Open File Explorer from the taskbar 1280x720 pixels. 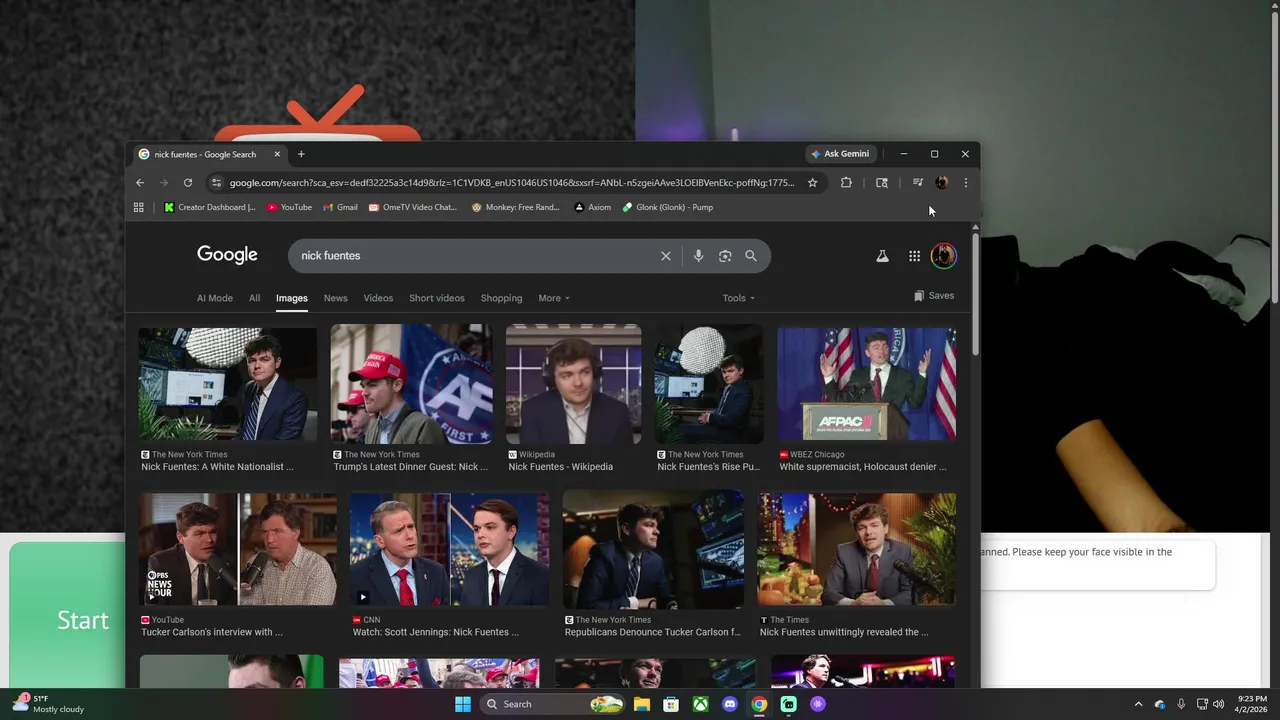(x=642, y=704)
